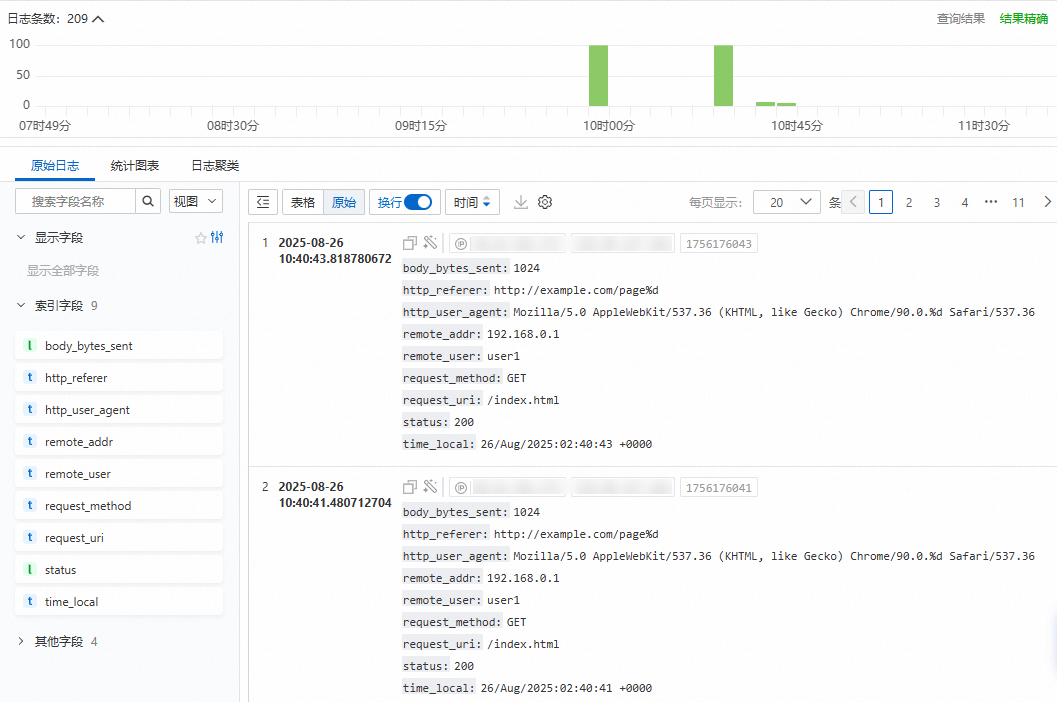Click the tools icon on log entry 2

tap(430, 486)
